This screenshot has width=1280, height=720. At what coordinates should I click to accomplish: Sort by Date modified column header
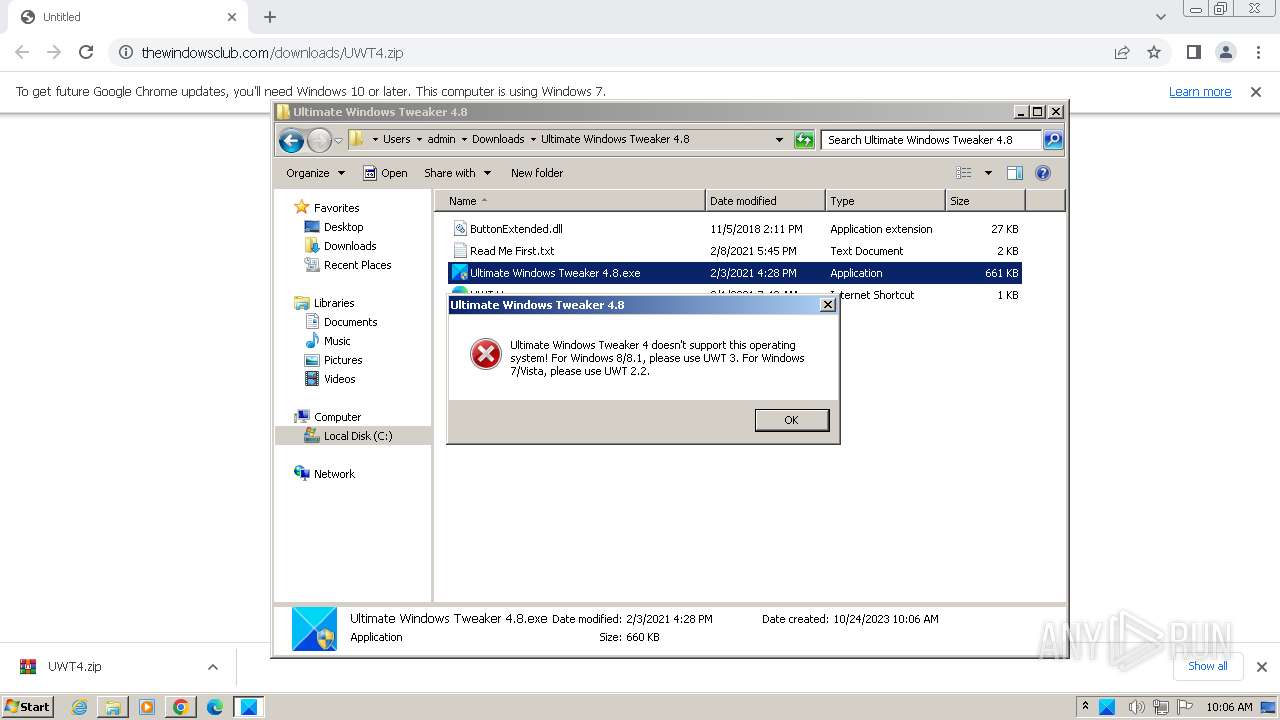[x=765, y=201]
